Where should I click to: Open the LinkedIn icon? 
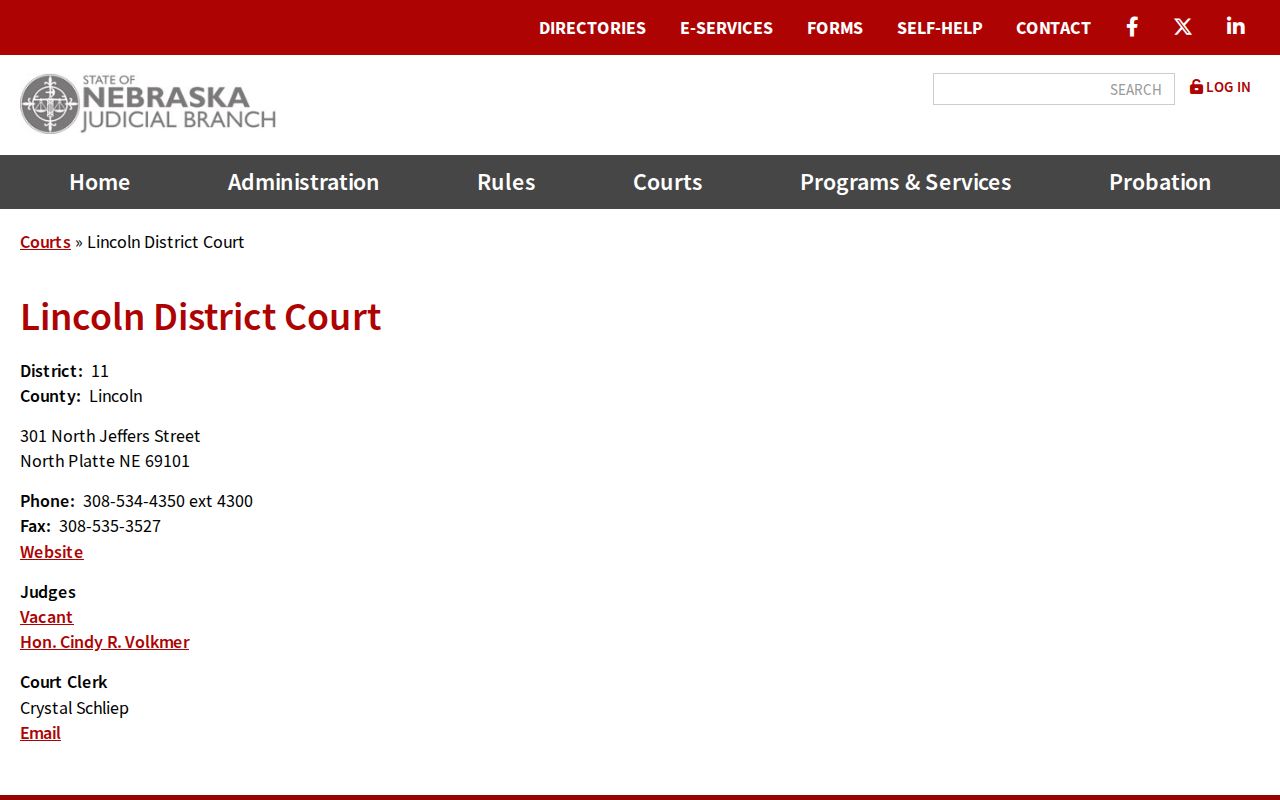pyautogui.click(x=1236, y=26)
